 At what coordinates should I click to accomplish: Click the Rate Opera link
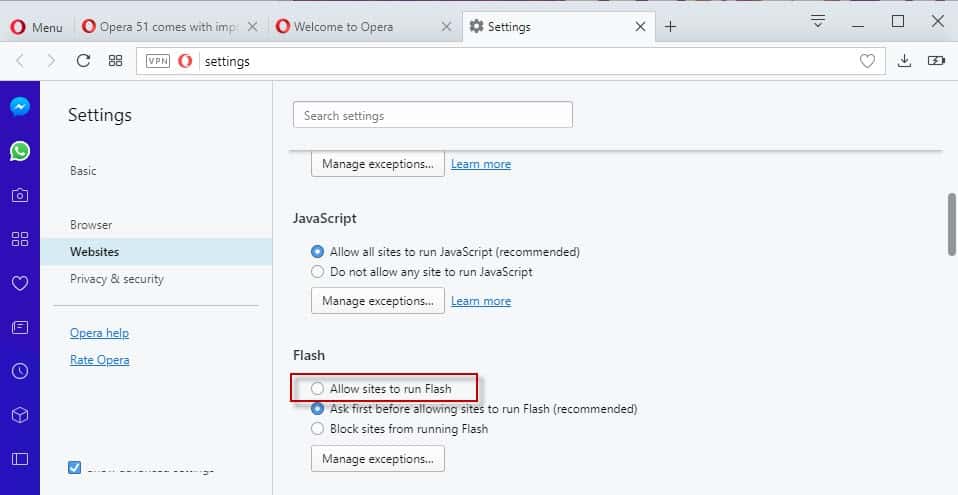(100, 360)
